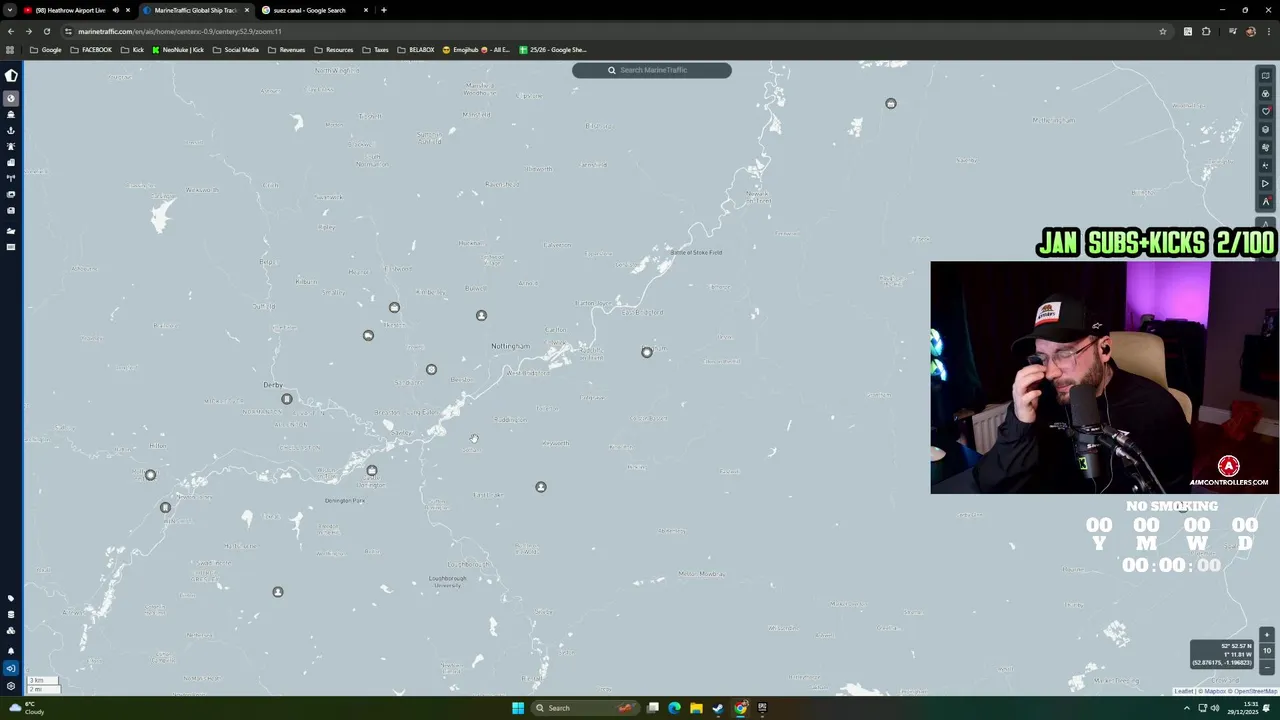This screenshot has width=1280, height=720.
Task: Open a new browser tab
Action: tap(384, 10)
